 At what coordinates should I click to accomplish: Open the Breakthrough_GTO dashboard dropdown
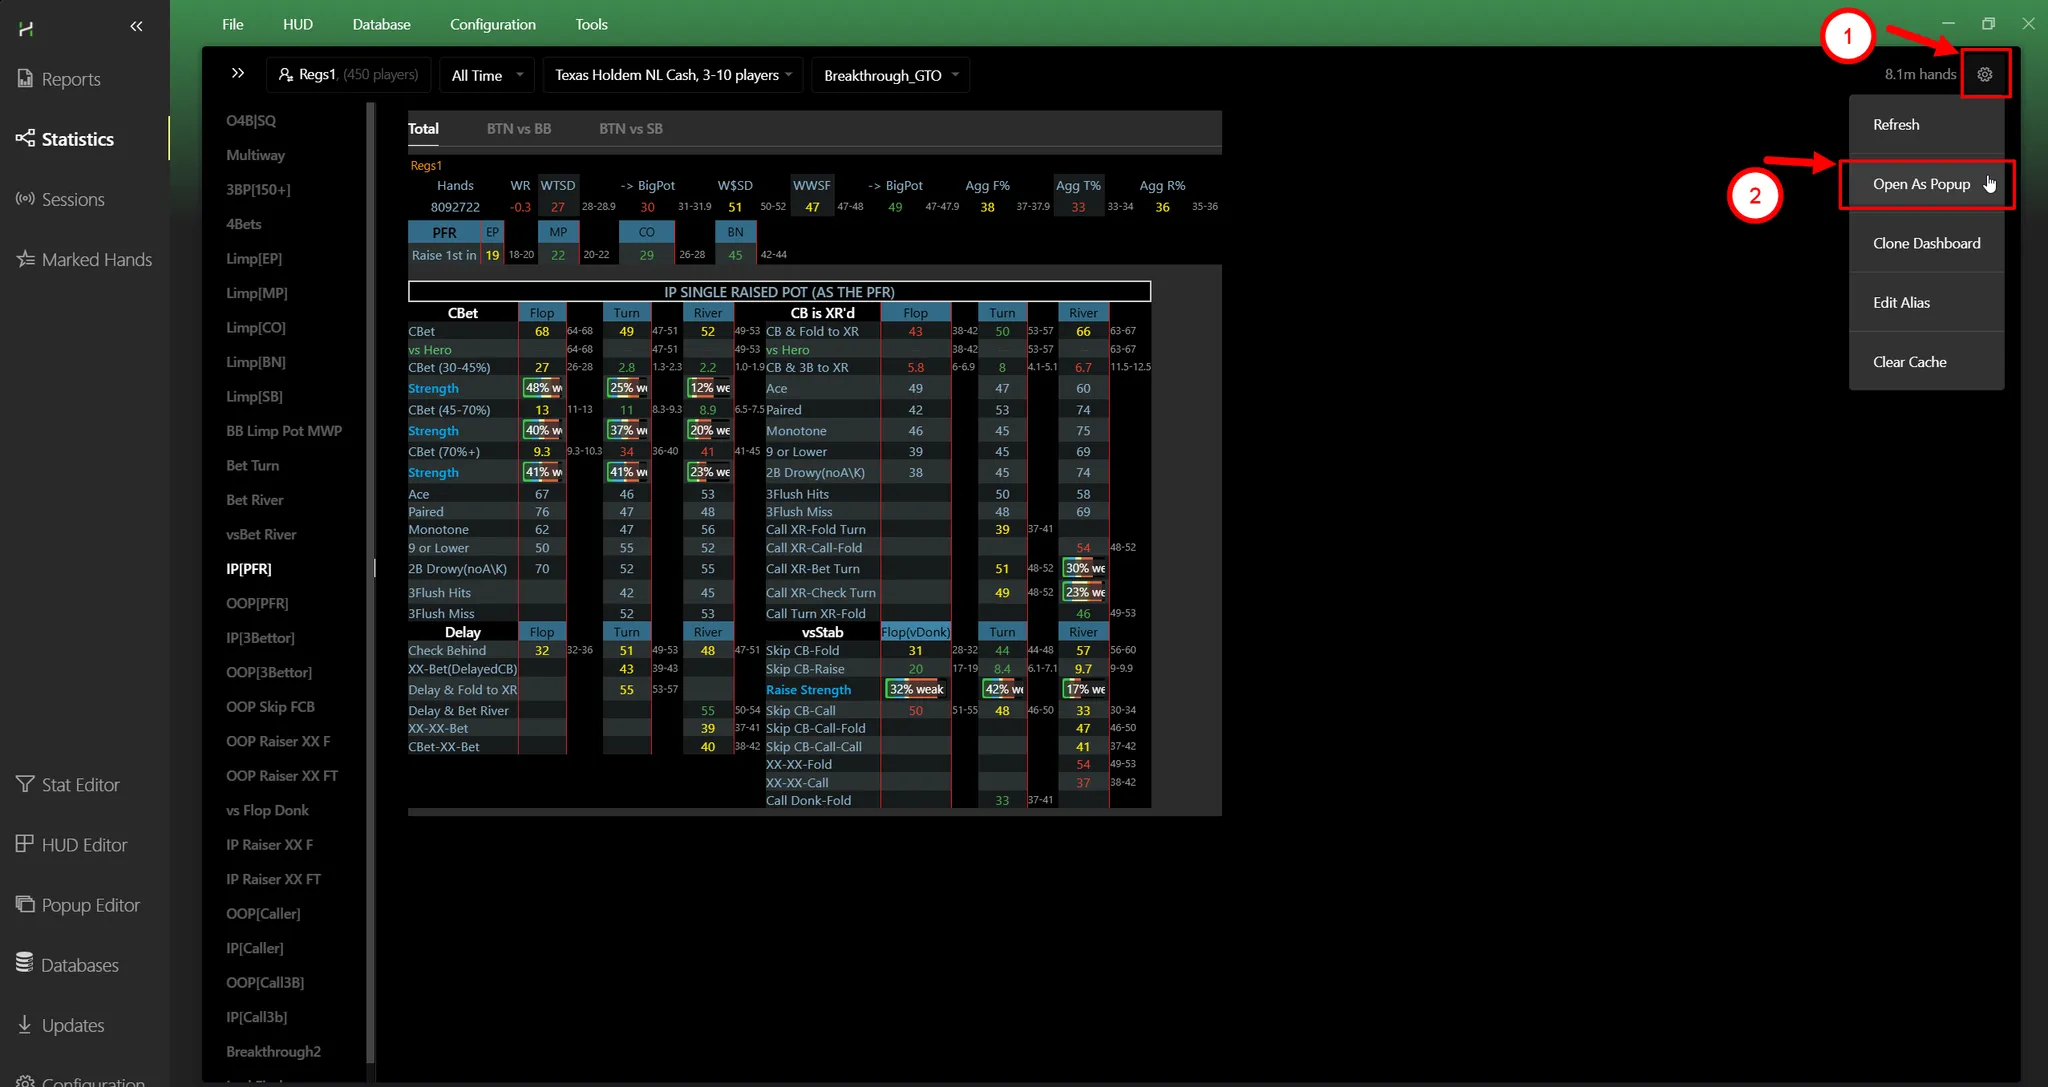coord(890,75)
